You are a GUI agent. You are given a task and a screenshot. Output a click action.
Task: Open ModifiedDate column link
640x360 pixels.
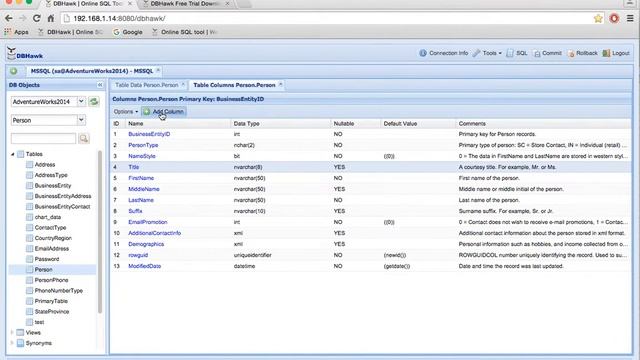pyautogui.click(x=144, y=266)
